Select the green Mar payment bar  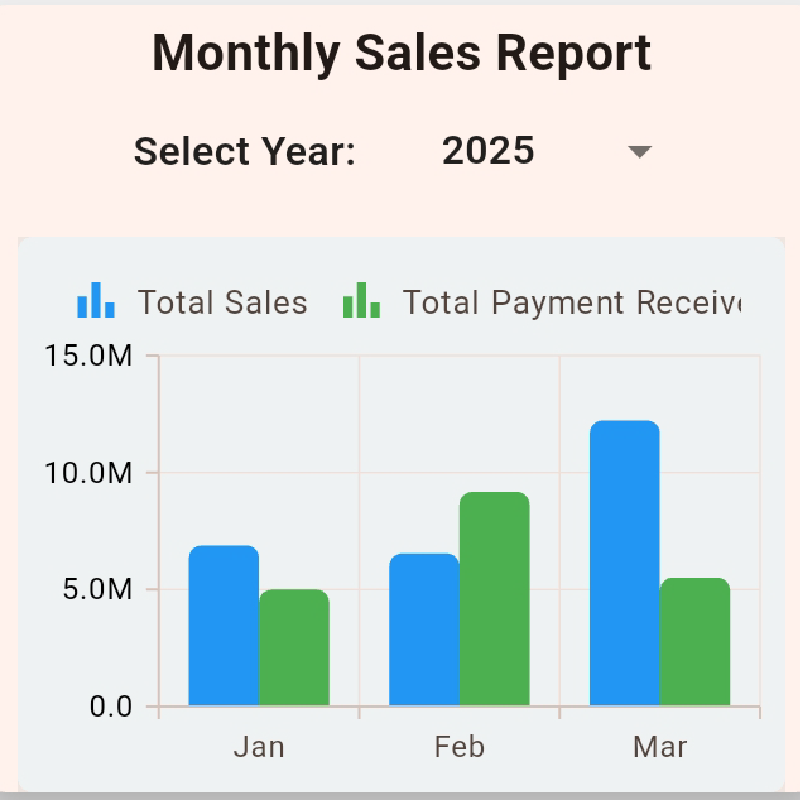coord(695,642)
